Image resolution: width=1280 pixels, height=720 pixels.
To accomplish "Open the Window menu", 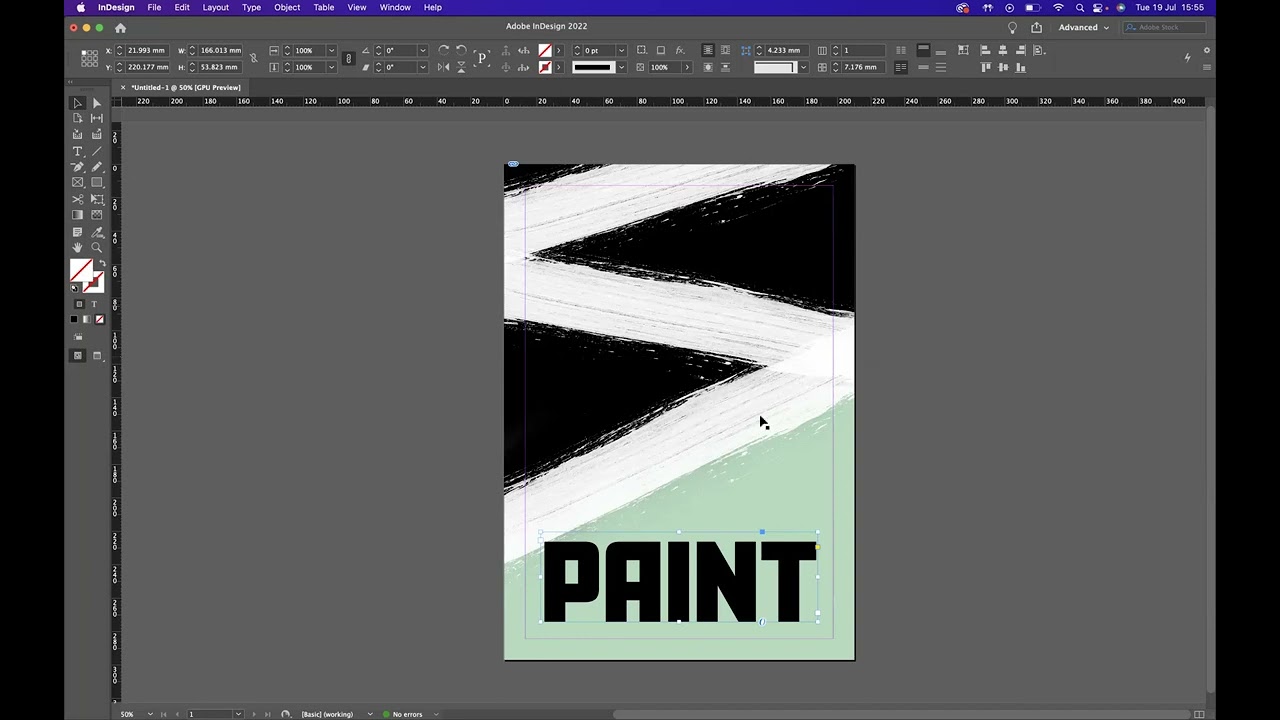I will pos(395,7).
